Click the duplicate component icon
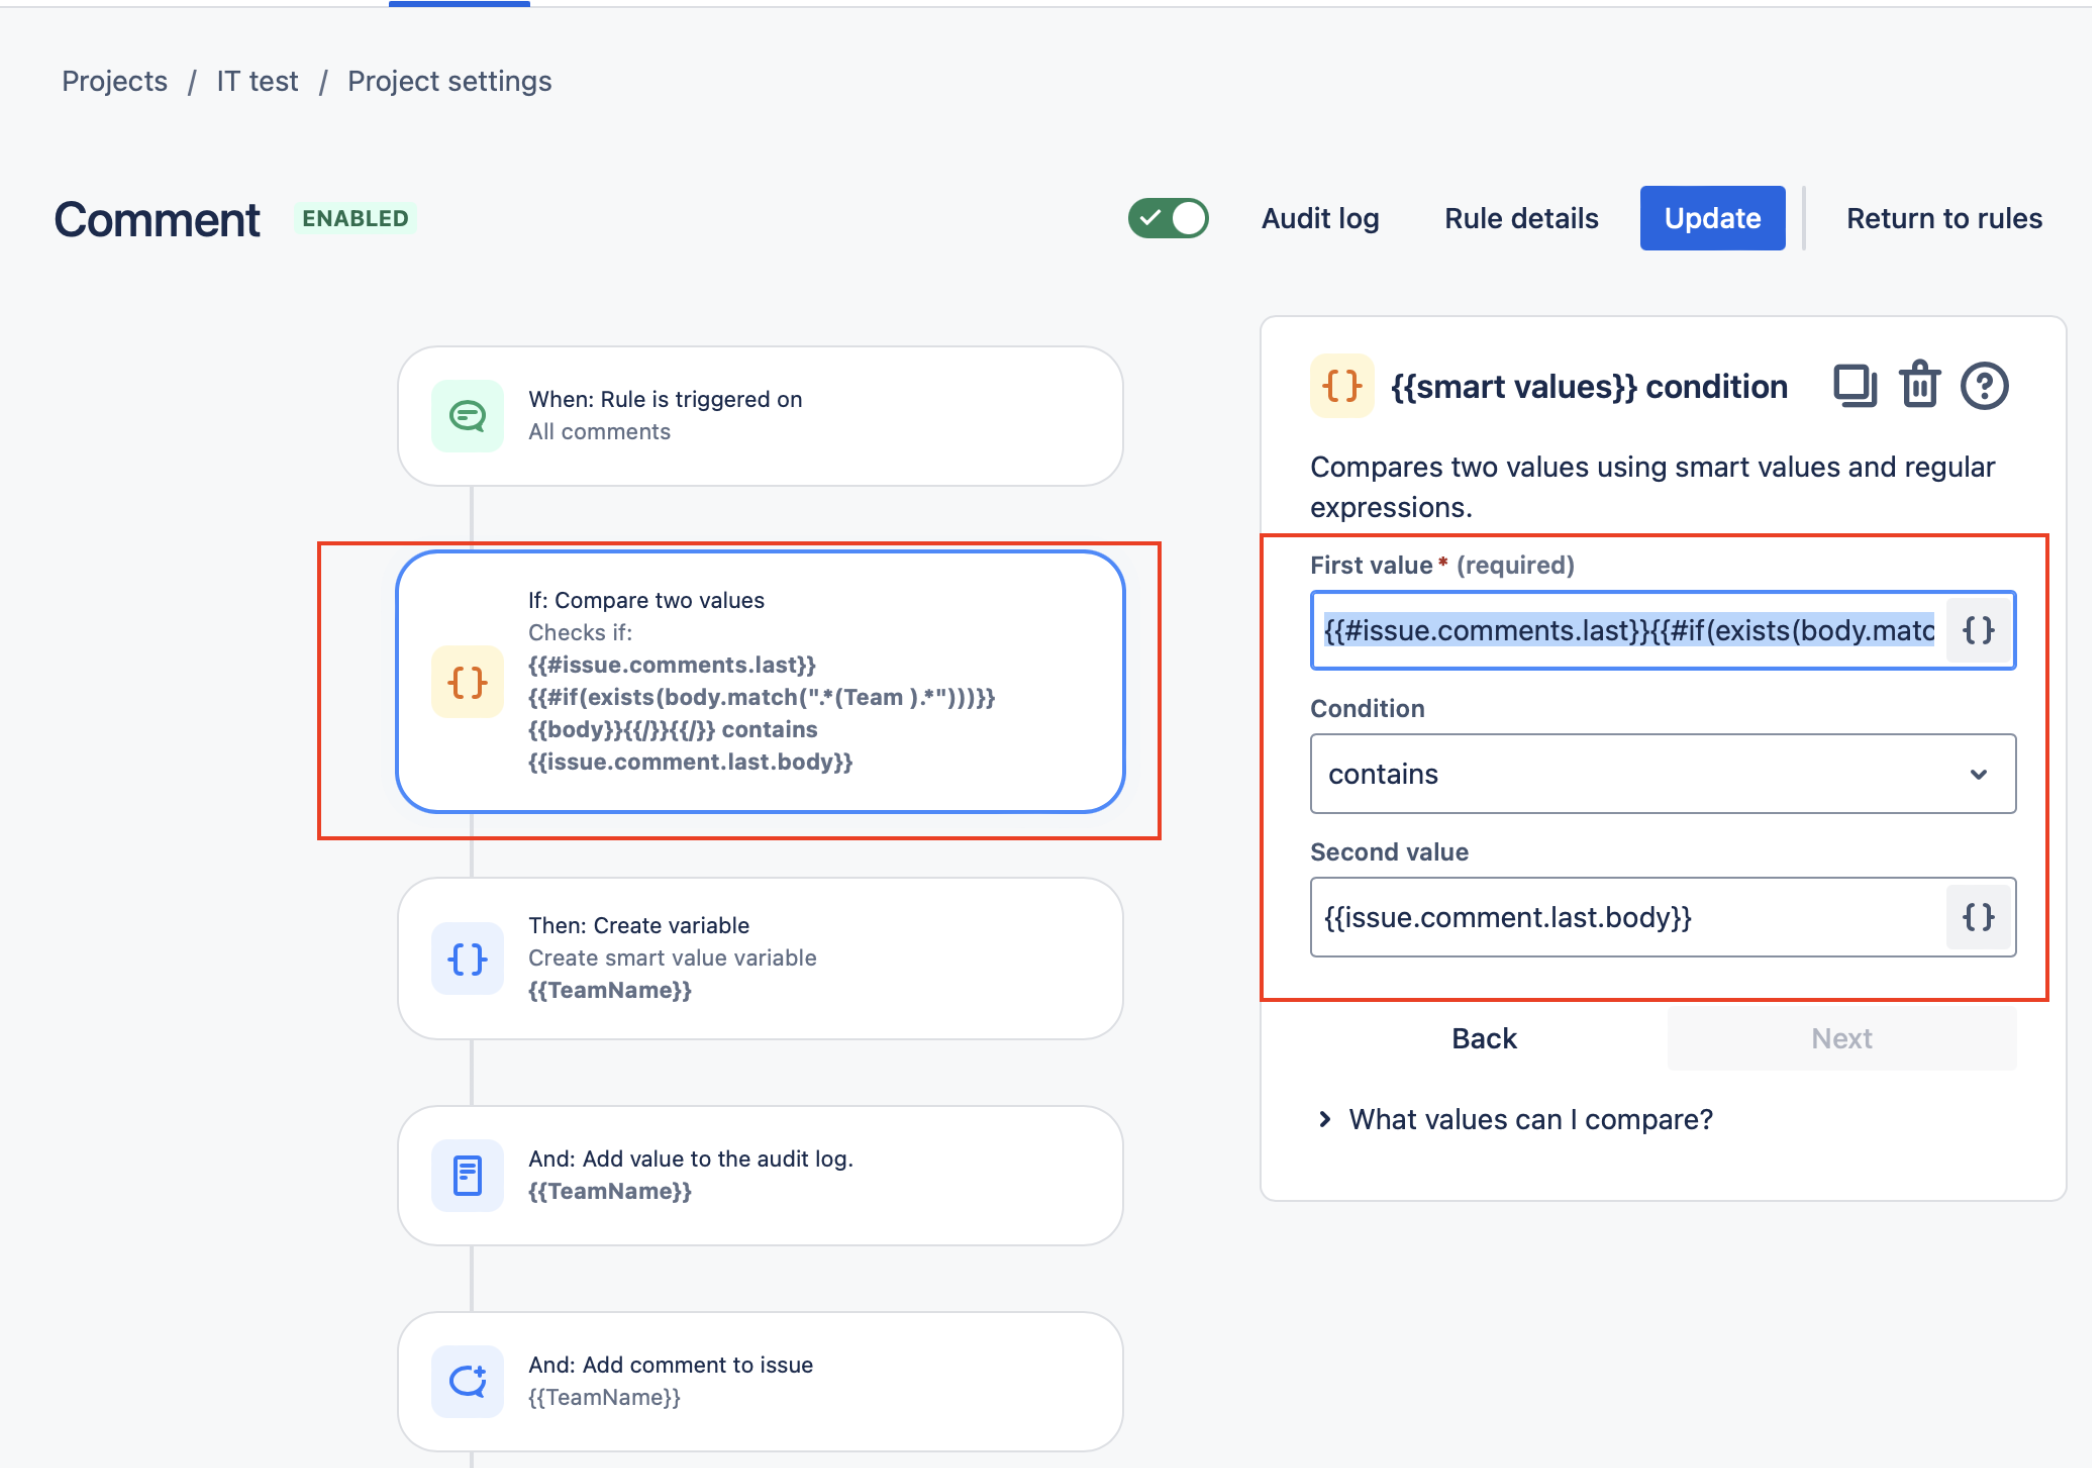This screenshot has height=1468, width=2092. coord(1854,386)
